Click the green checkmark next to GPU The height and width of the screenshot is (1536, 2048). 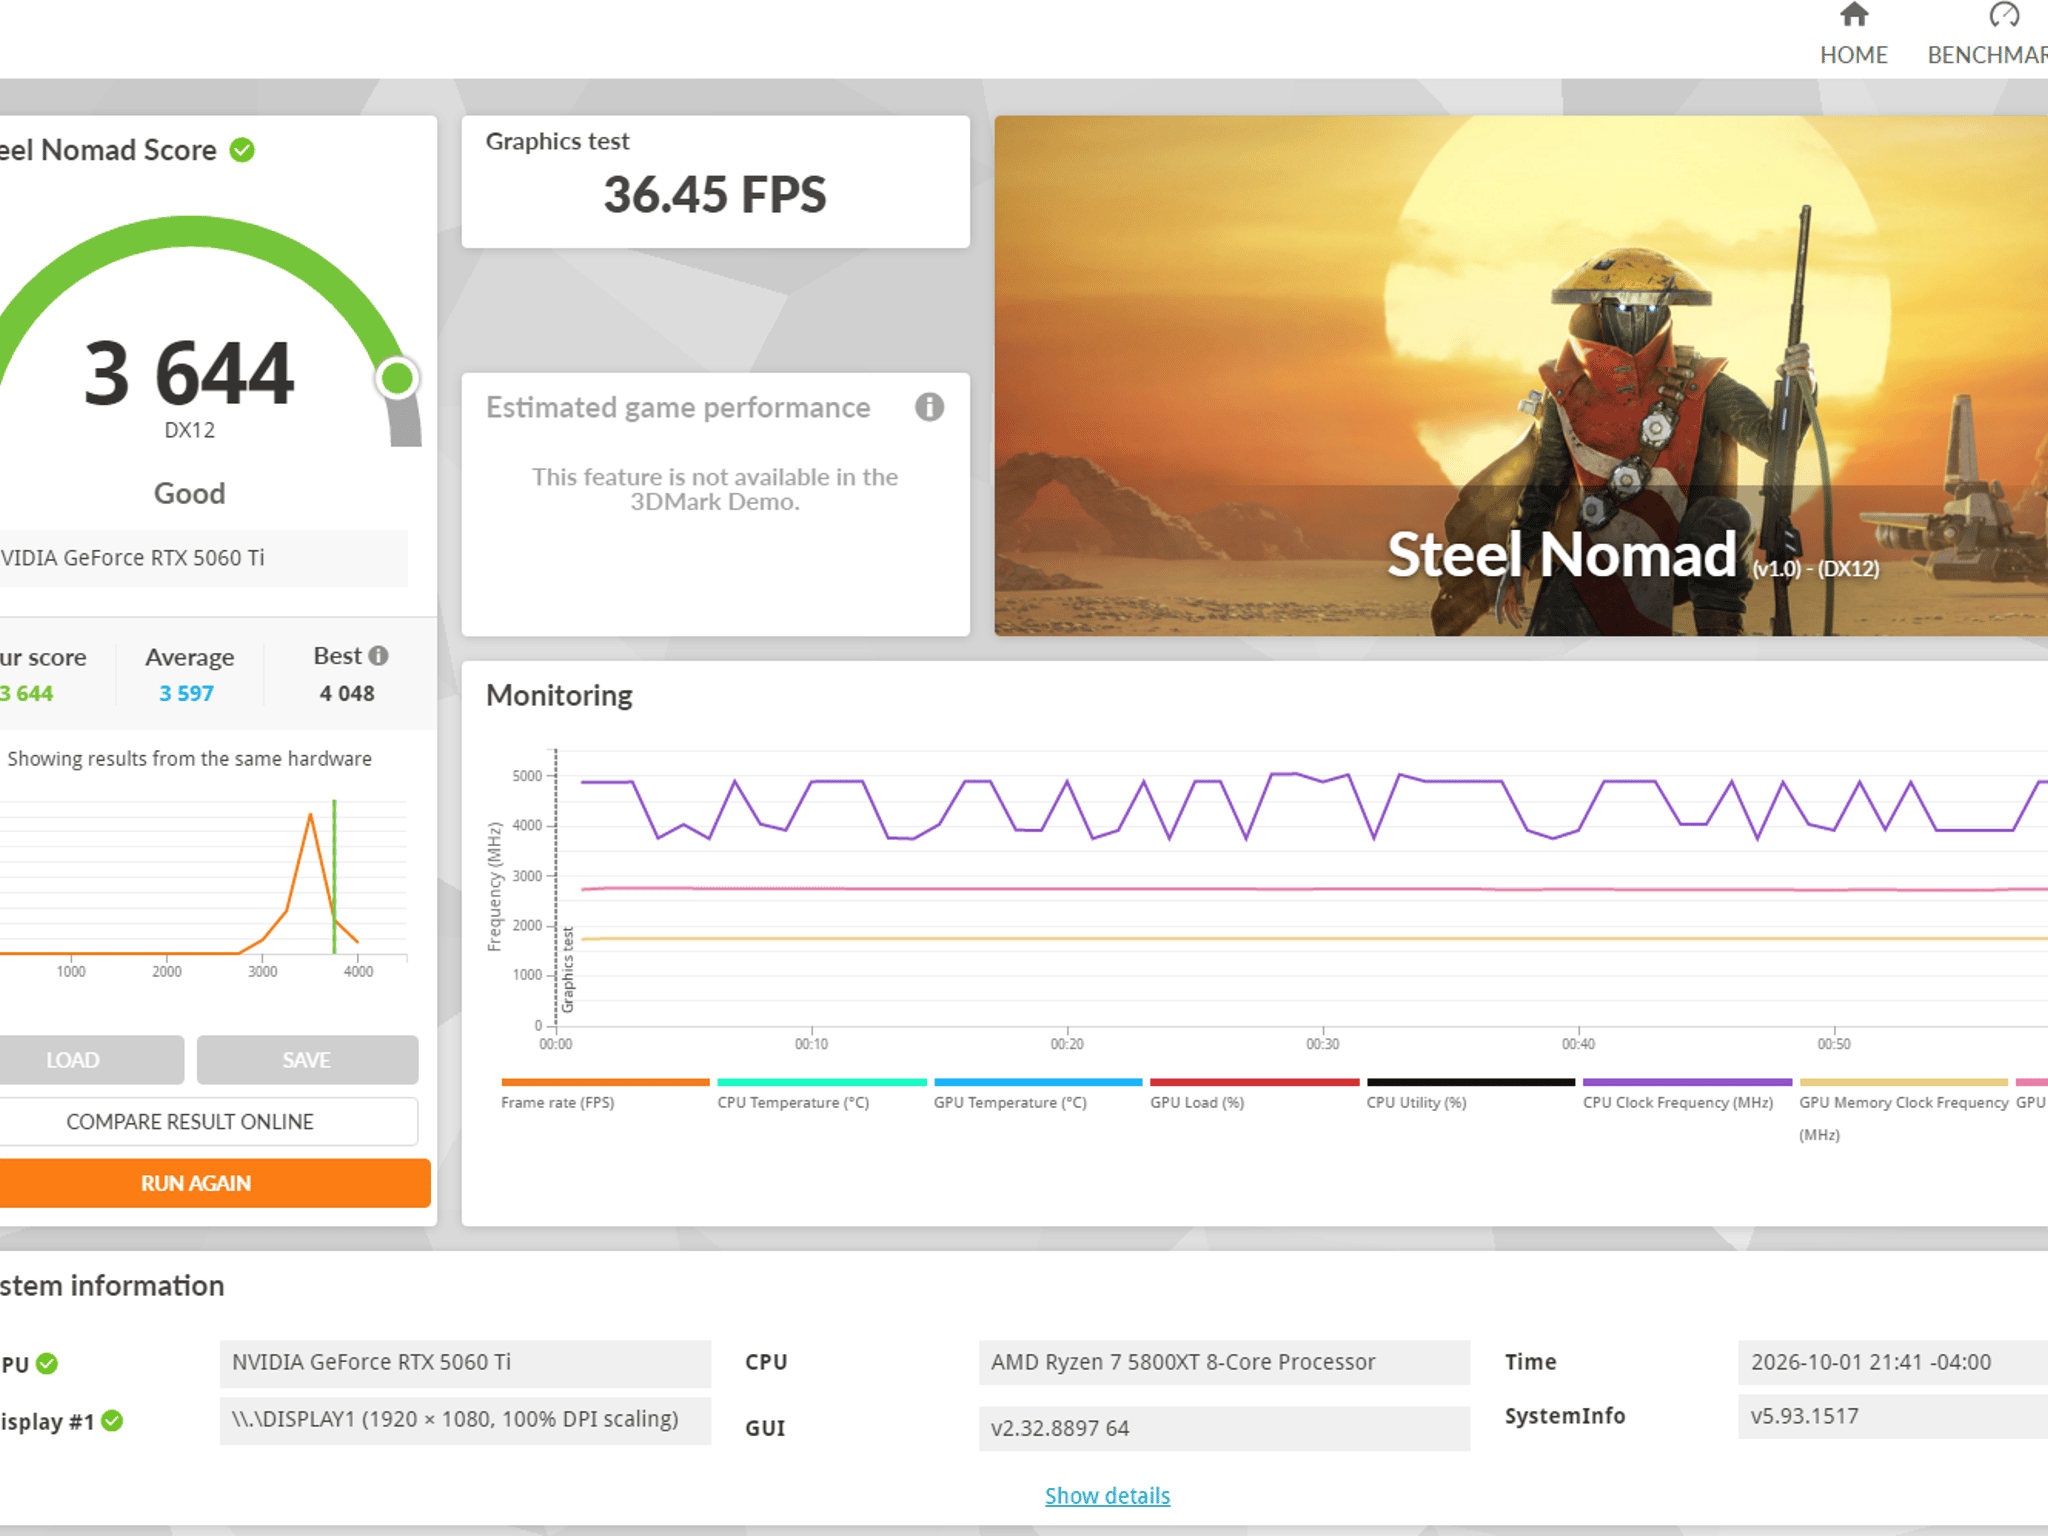tap(47, 1364)
